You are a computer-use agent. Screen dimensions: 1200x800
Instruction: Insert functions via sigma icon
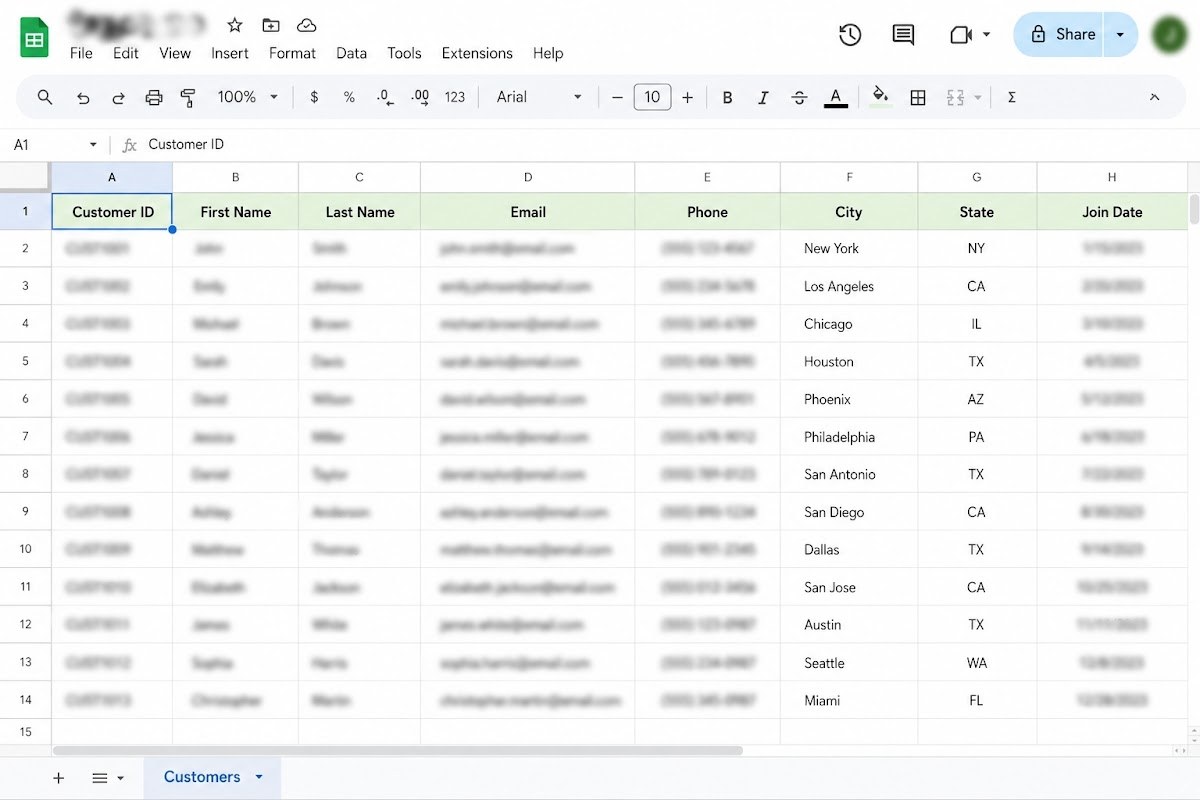[x=1012, y=97]
